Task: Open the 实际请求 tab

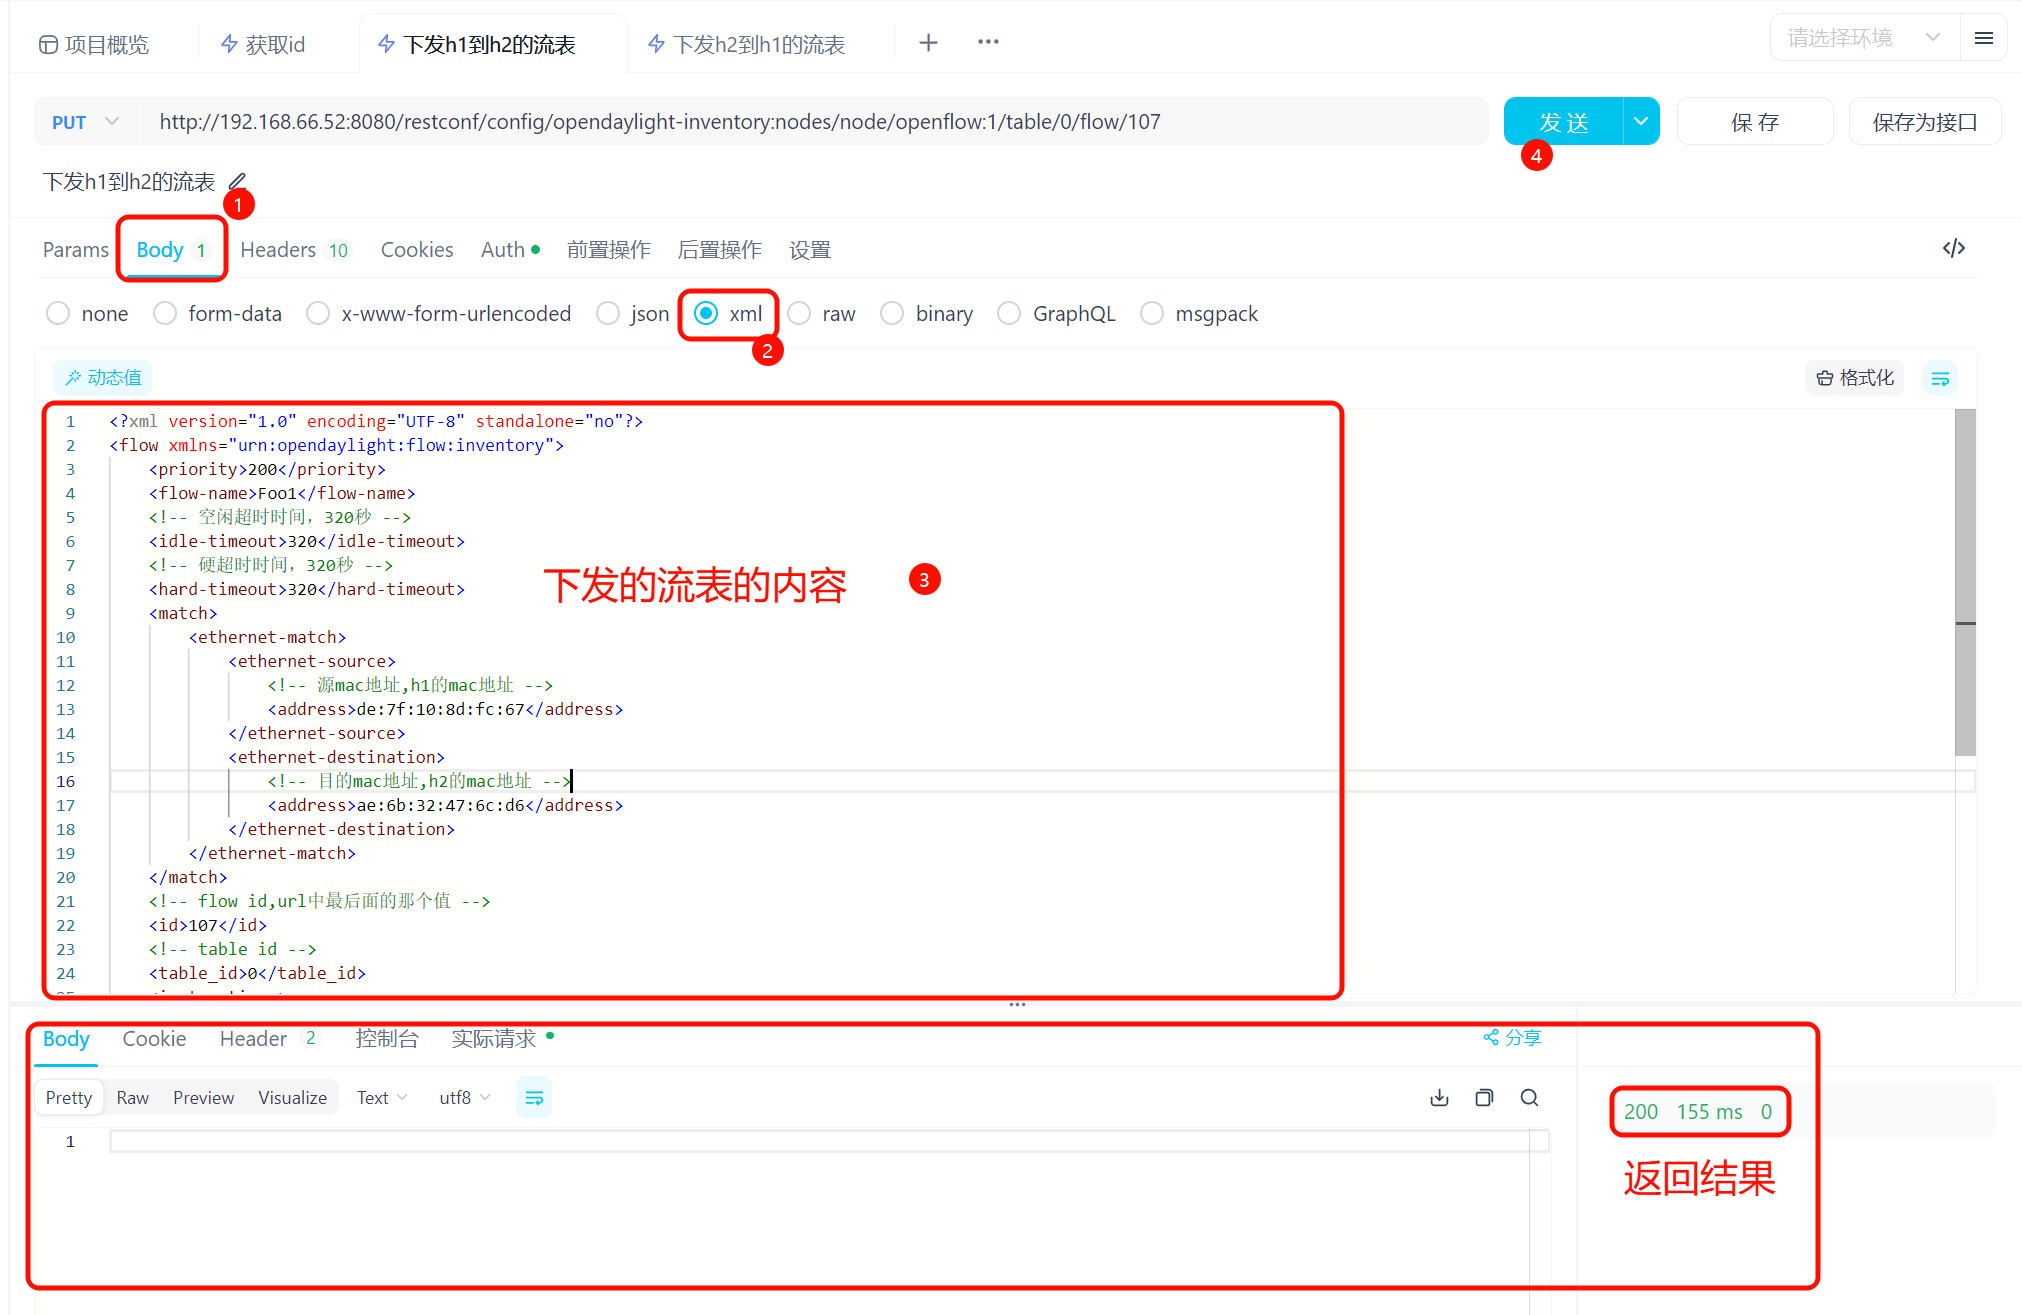Action: point(502,1039)
